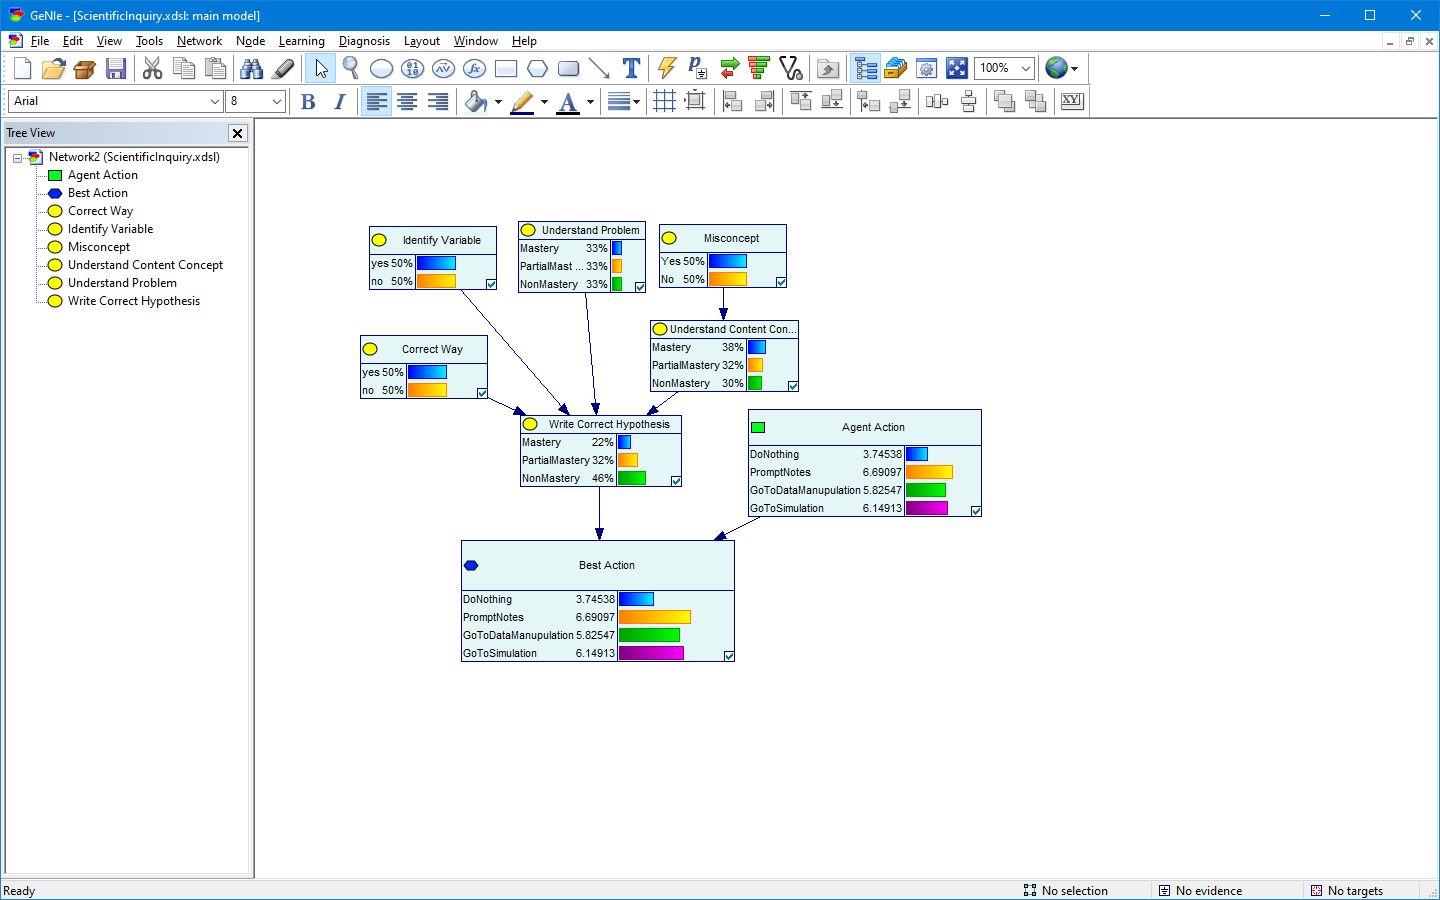Screen dimensions: 1440x900
Task: Click the zoom-to-fit arrows icon
Action: coord(957,68)
